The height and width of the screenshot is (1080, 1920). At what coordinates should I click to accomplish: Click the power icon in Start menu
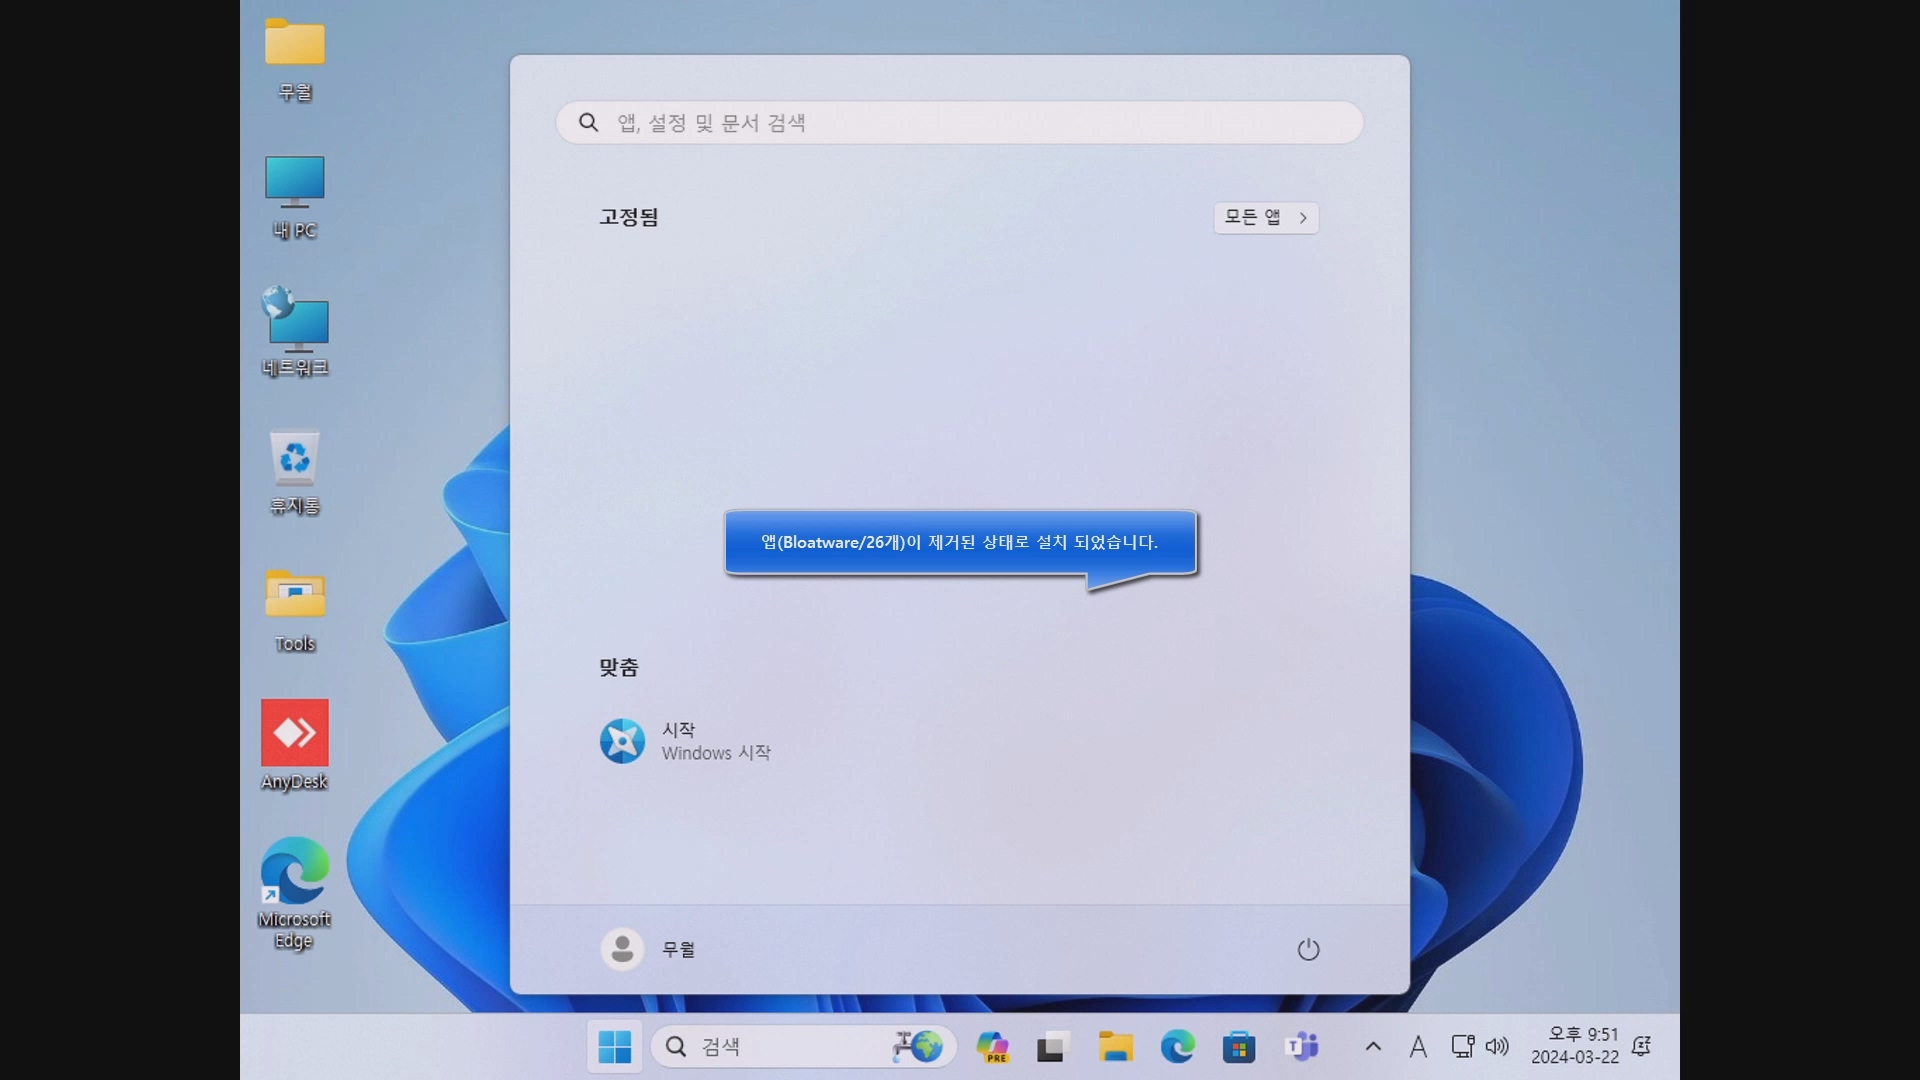(1308, 949)
